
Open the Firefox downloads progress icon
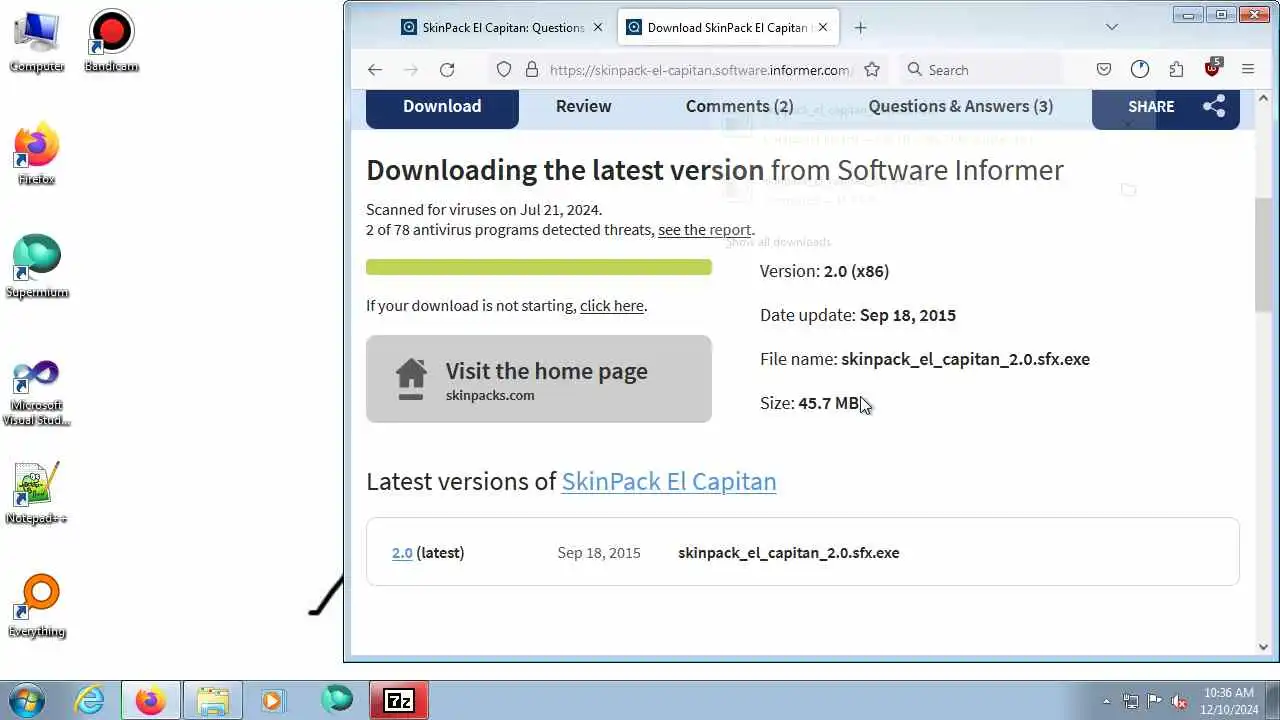click(x=1140, y=69)
